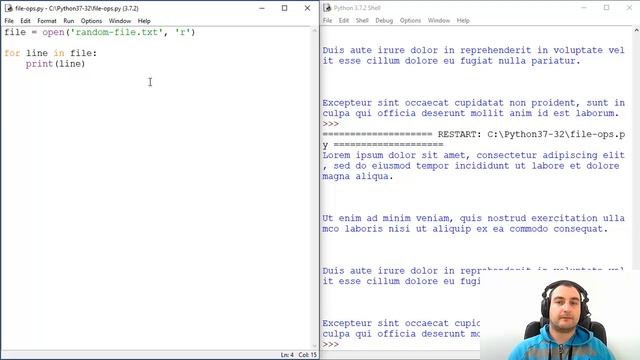The image size is (640, 360).
Task: Open Window menu in Python Shell window
Action: (x=439, y=20)
